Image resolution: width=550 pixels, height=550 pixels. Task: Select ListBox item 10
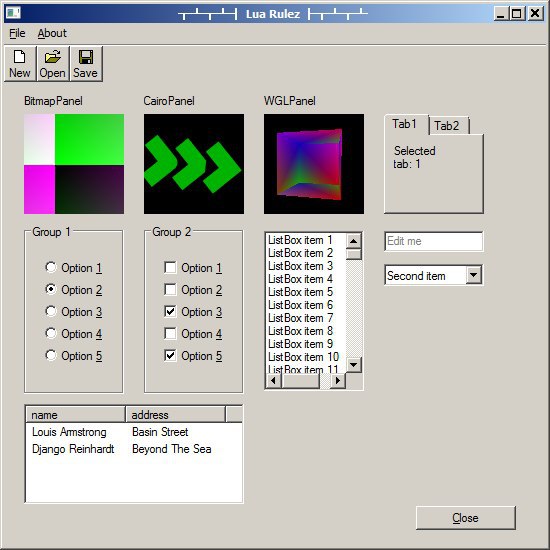coord(306,357)
